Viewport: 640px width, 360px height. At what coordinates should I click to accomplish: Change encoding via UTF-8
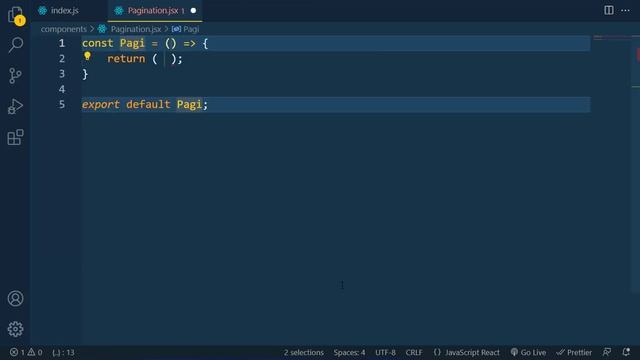click(x=385, y=352)
